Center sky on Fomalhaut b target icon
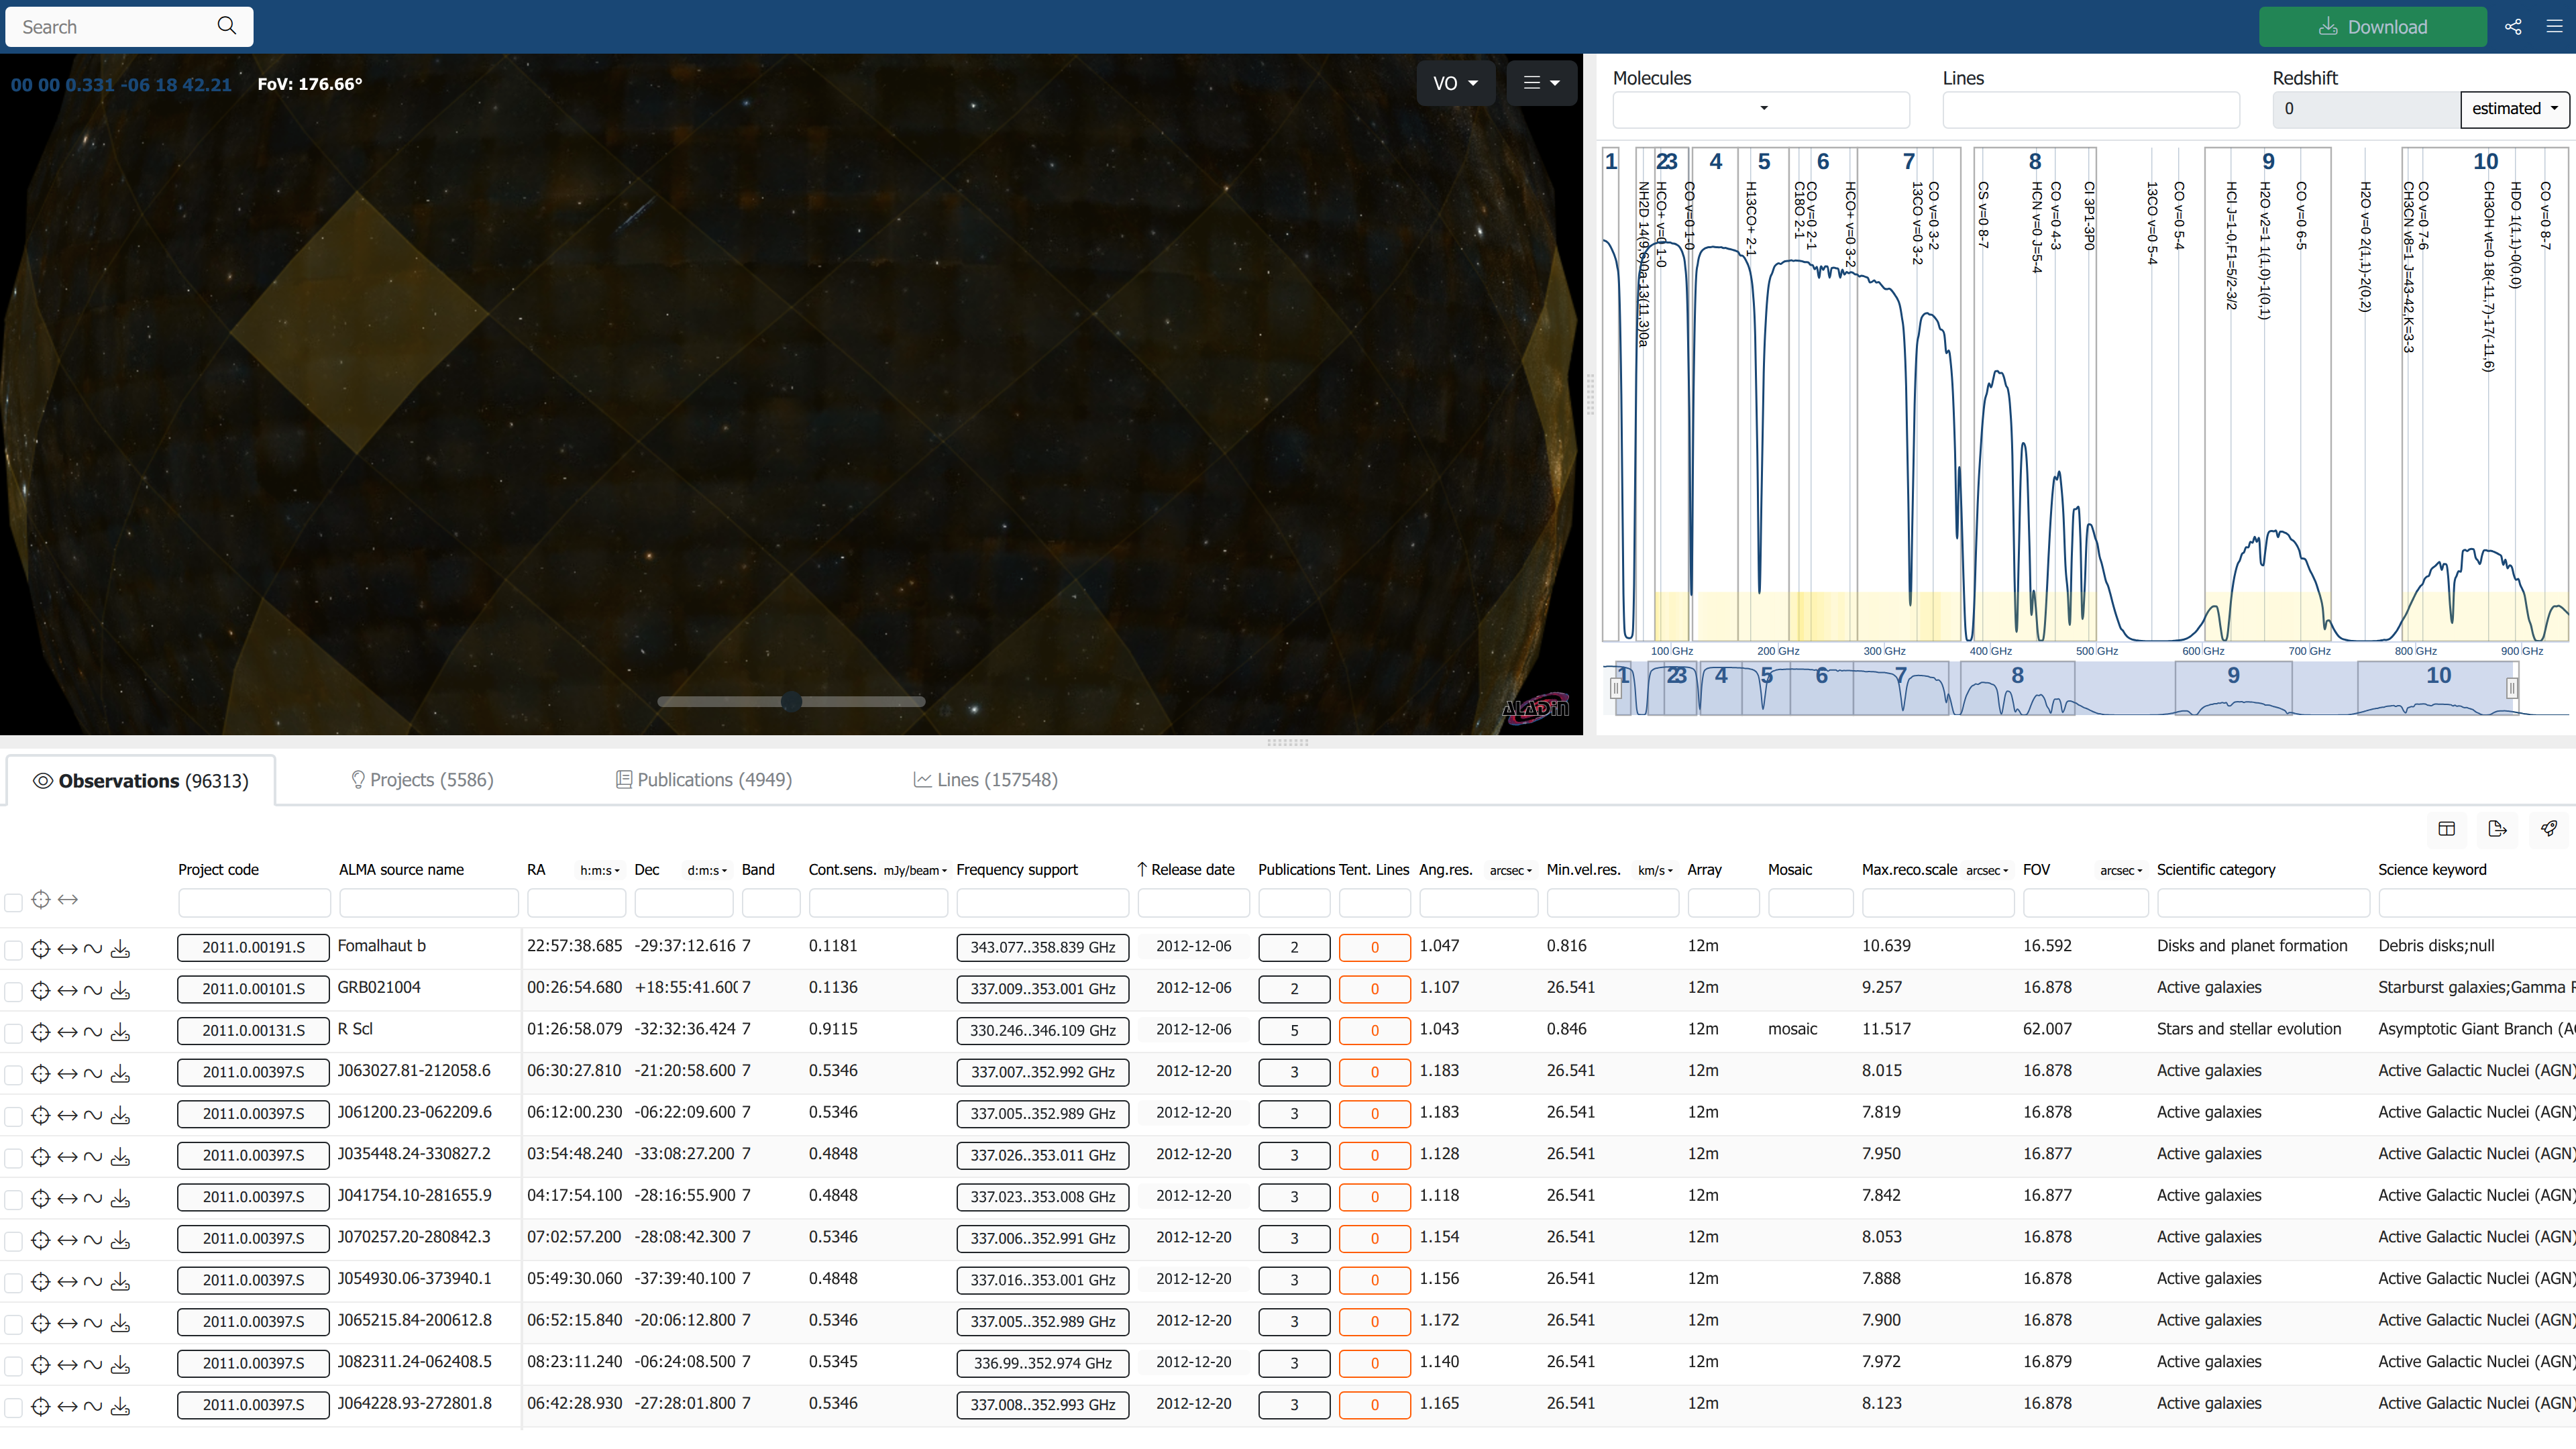Screen dimensions: 2576x1449 click(40, 948)
